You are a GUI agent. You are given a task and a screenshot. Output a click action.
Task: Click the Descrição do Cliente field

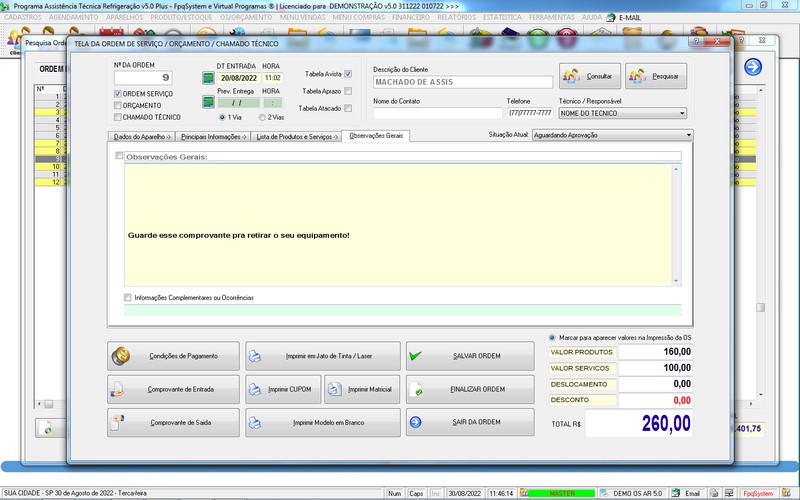[x=463, y=82]
